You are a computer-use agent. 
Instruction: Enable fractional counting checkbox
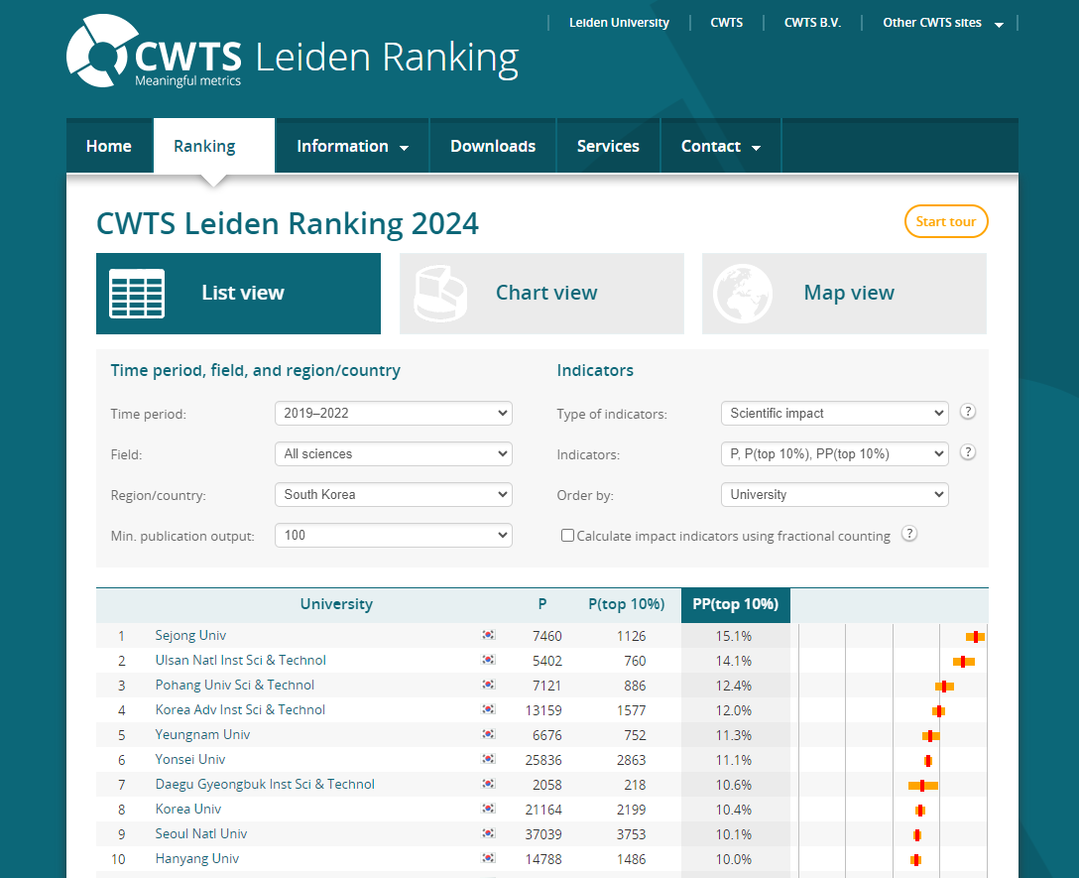click(568, 536)
